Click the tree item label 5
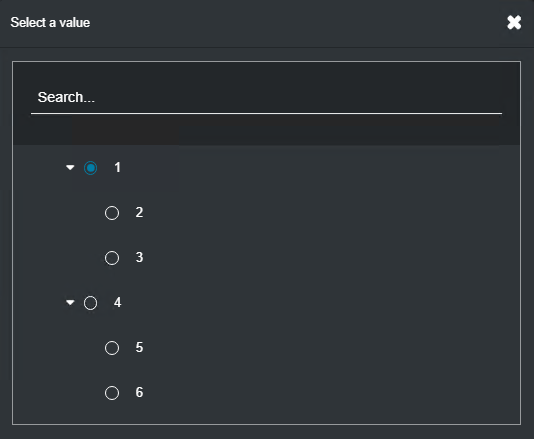Image resolution: width=534 pixels, height=439 pixels. (139, 347)
